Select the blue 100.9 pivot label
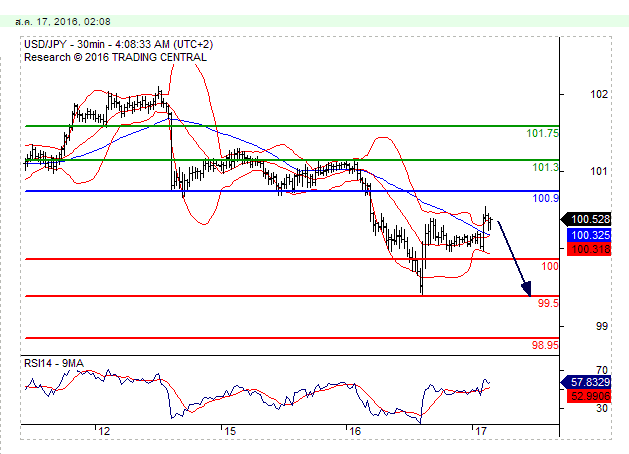629x454 pixels. pyautogui.click(x=545, y=198)
